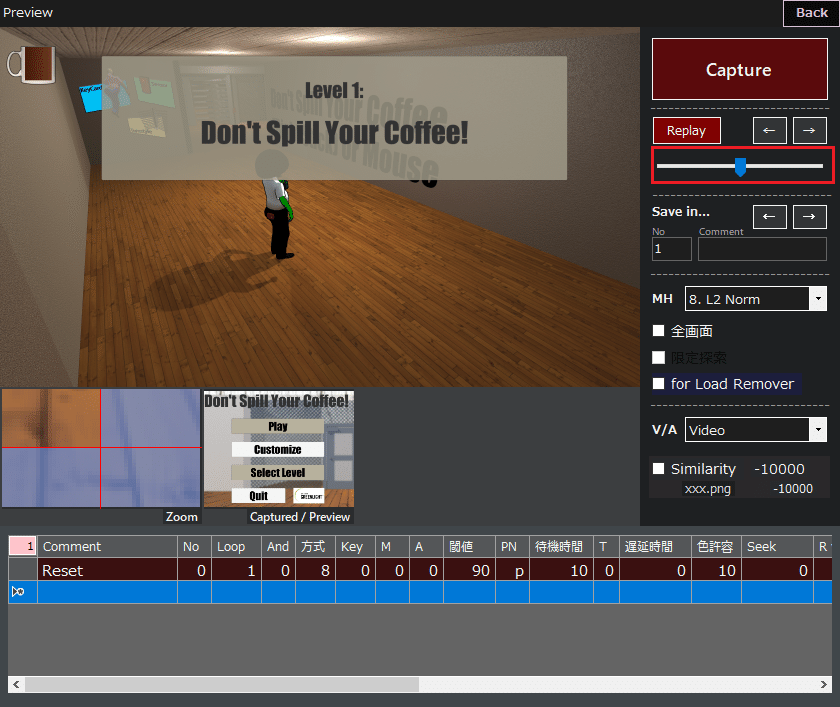The width and height of the screenshot is (840, 707).
Task: Click the horizontal scrollbar thumb
Action: click(222, 685)
